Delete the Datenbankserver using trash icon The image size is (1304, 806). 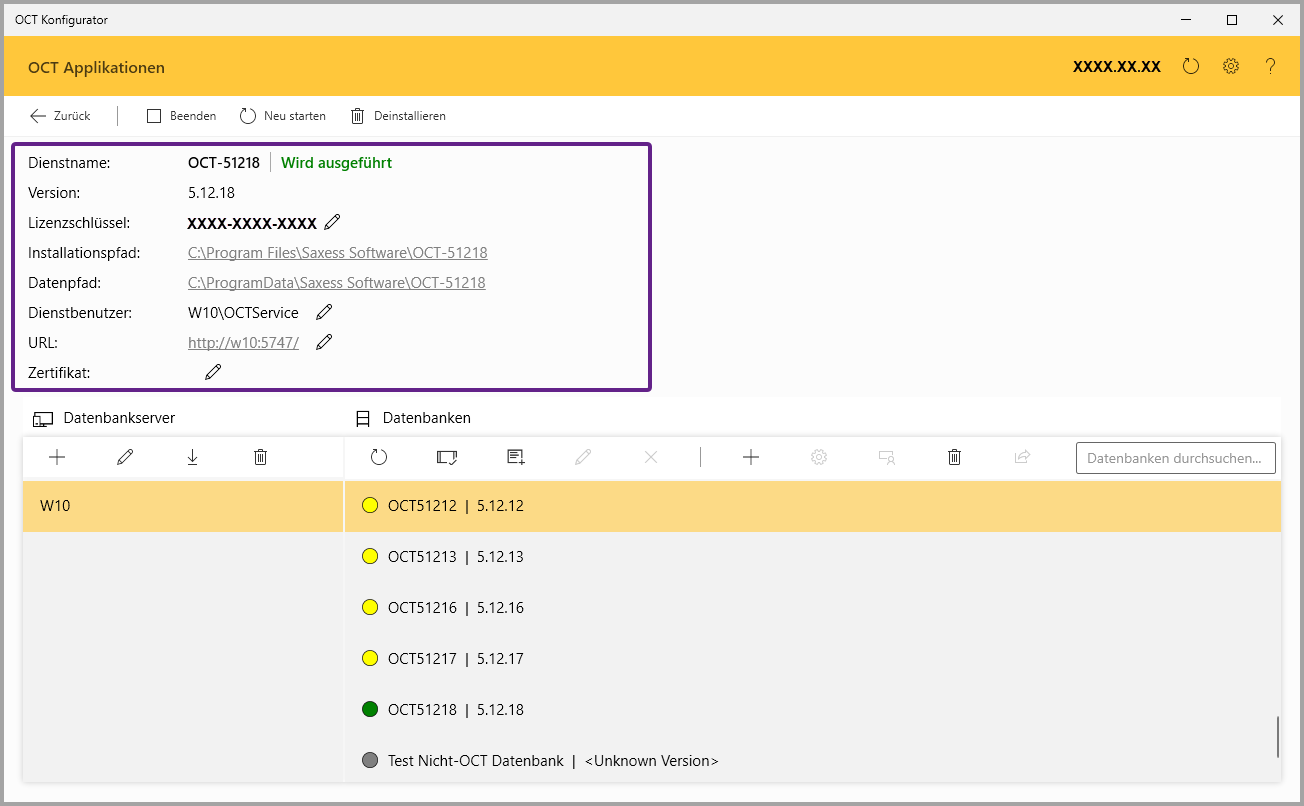coord(260,457)
